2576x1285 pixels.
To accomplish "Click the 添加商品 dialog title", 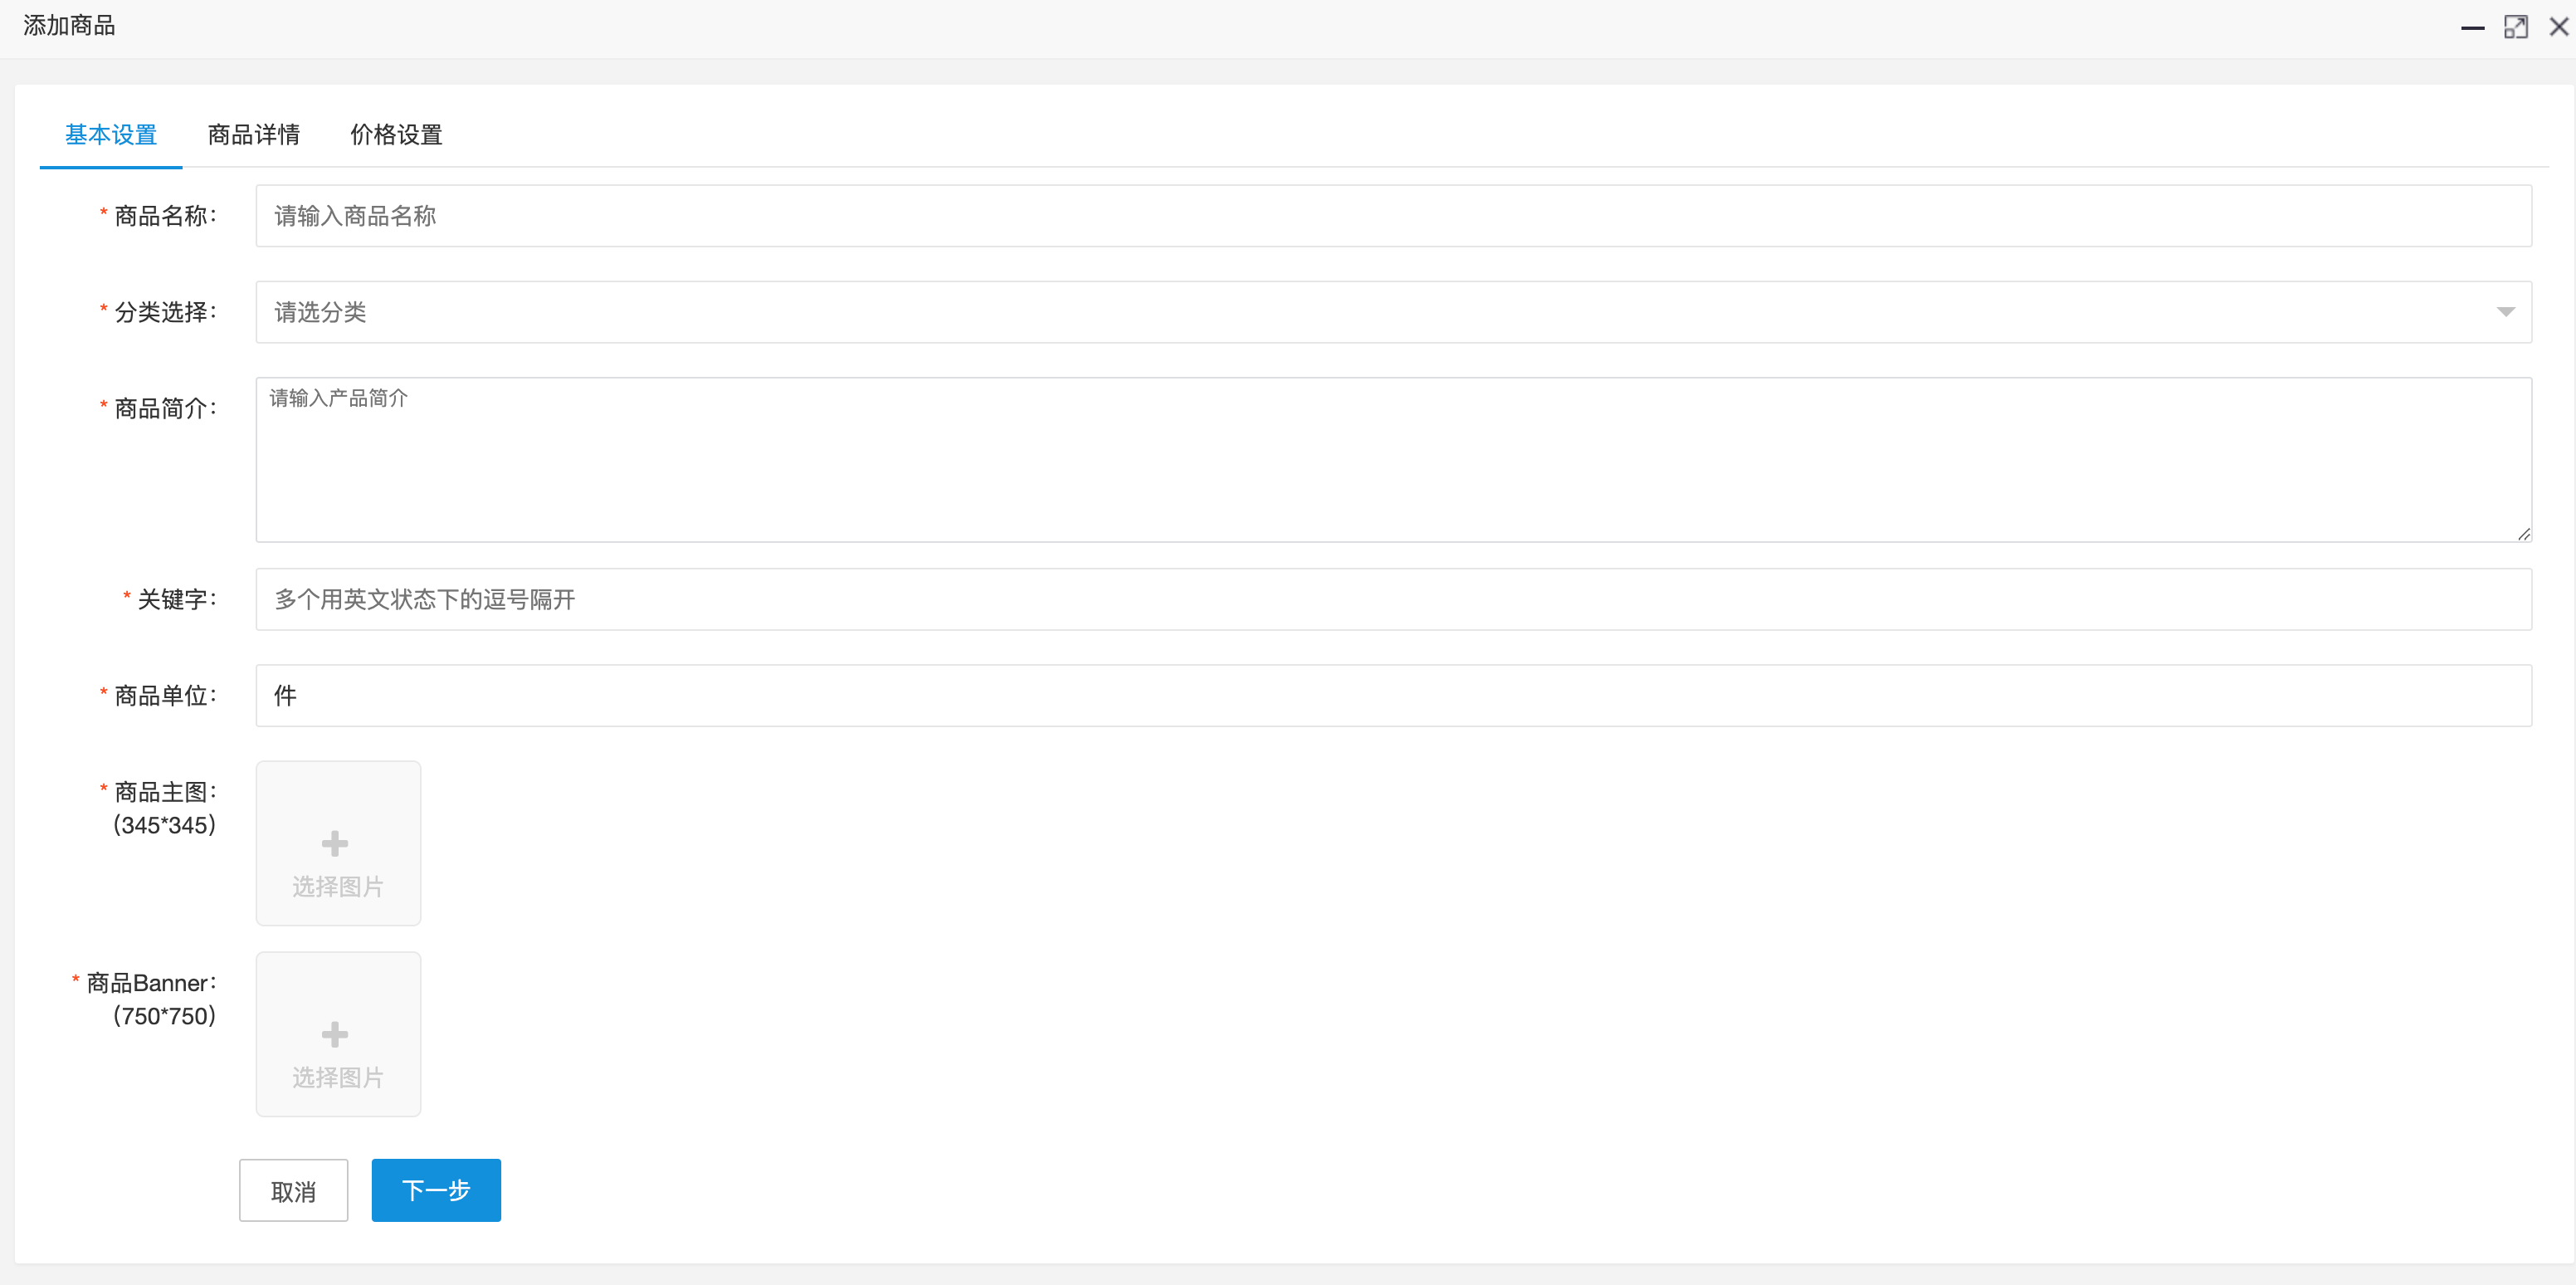I will coord(69,26).
